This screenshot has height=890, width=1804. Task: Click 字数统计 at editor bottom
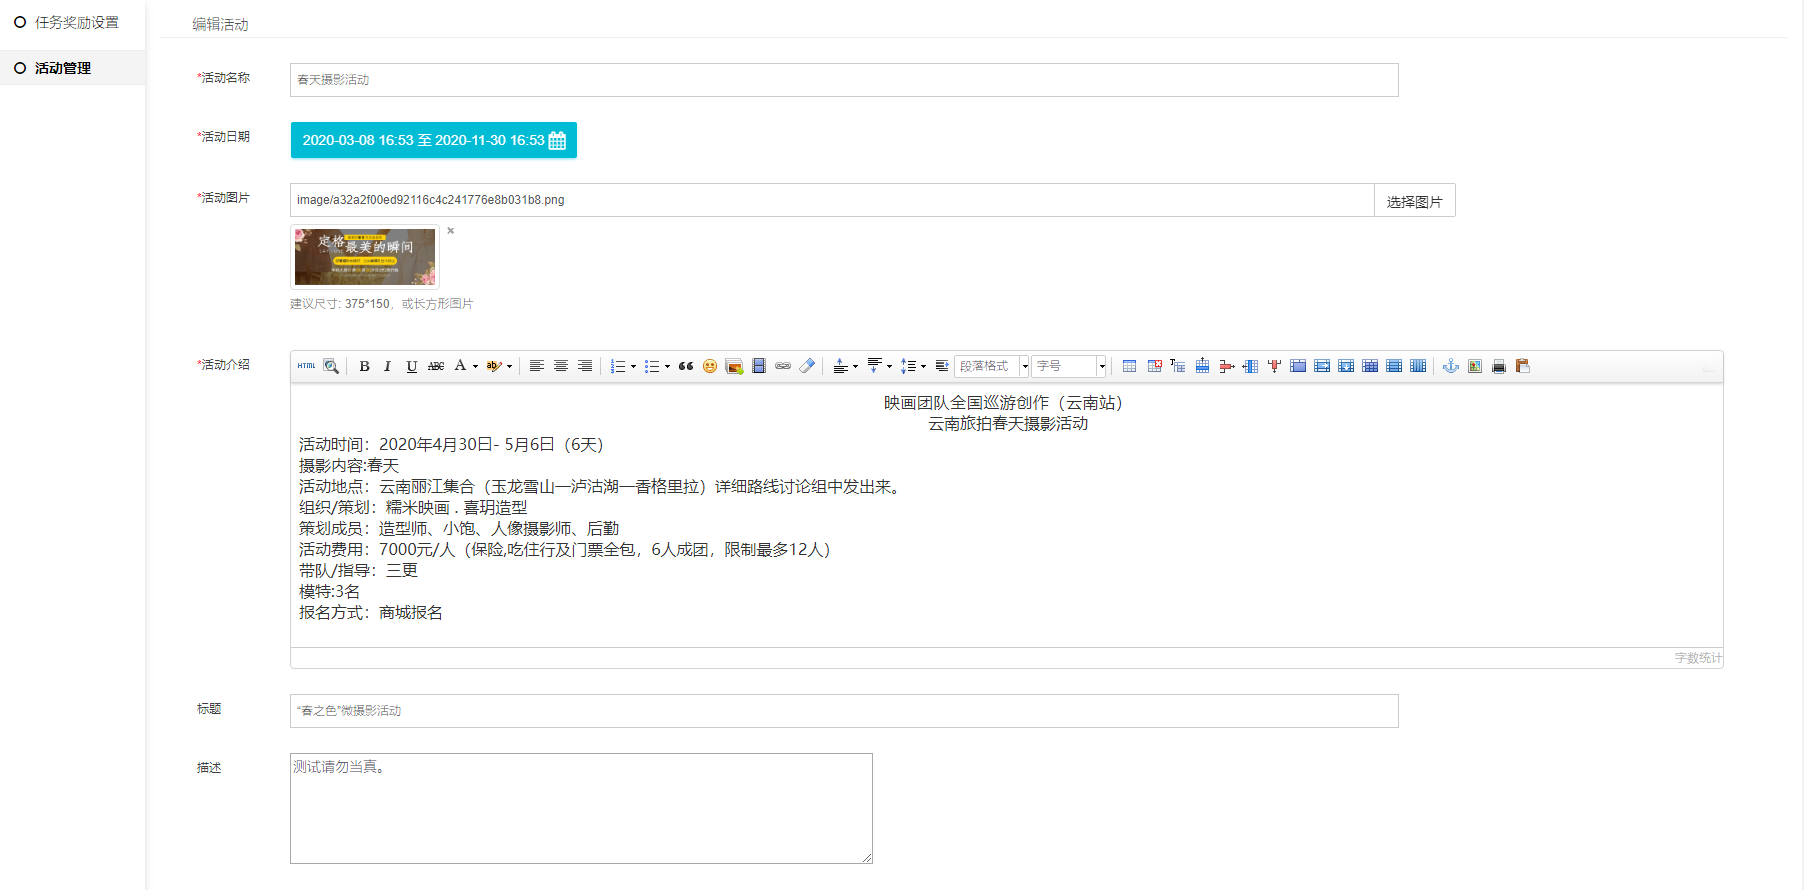1698,658
